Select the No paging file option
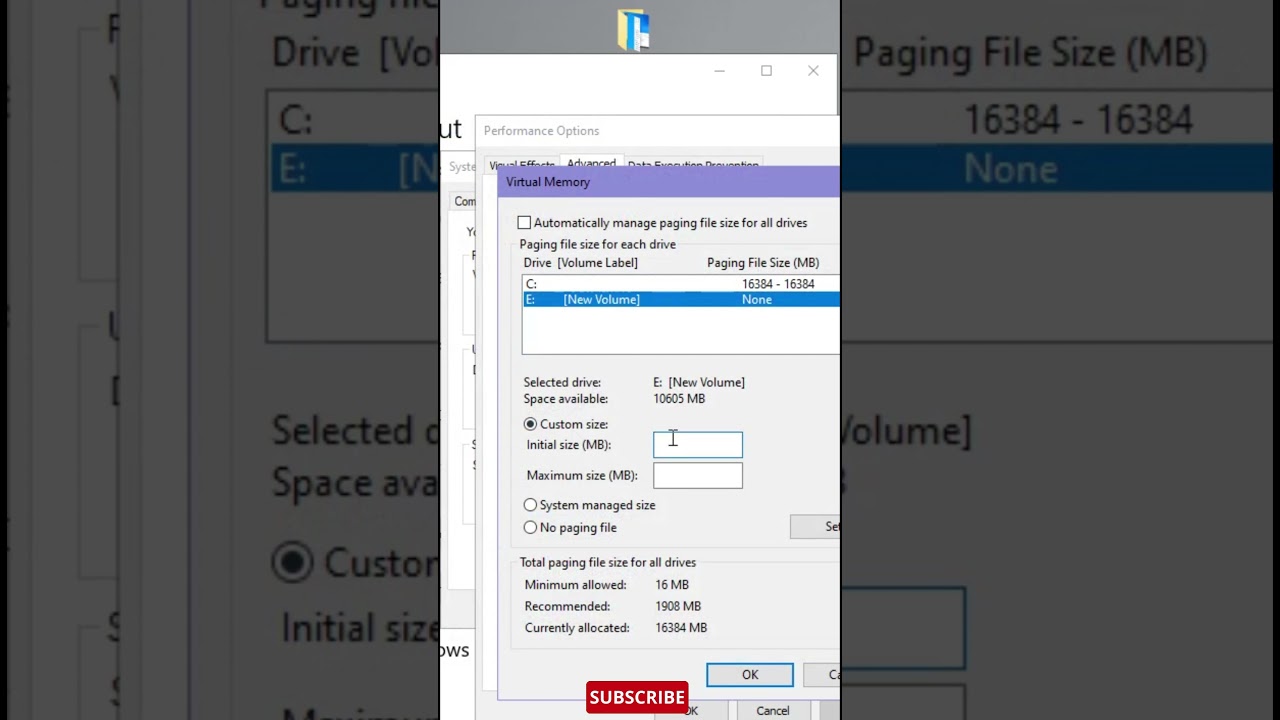This screenshot has width=1280, height=720. (x=530, y=527)
